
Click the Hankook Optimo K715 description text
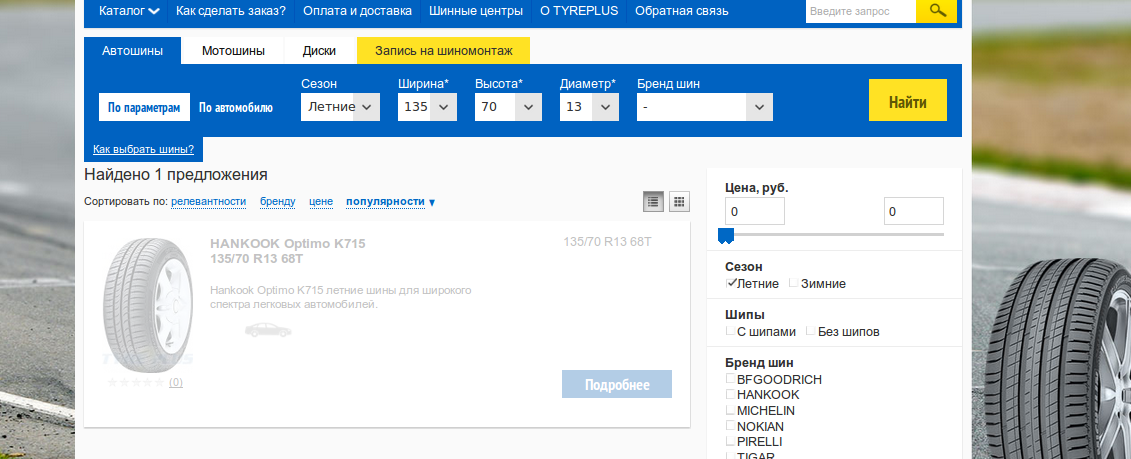340,297
